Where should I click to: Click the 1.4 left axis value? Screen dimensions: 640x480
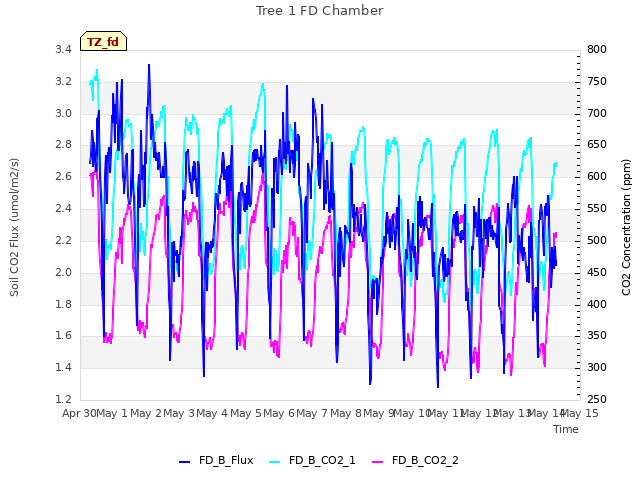click(x=63, y=367)
